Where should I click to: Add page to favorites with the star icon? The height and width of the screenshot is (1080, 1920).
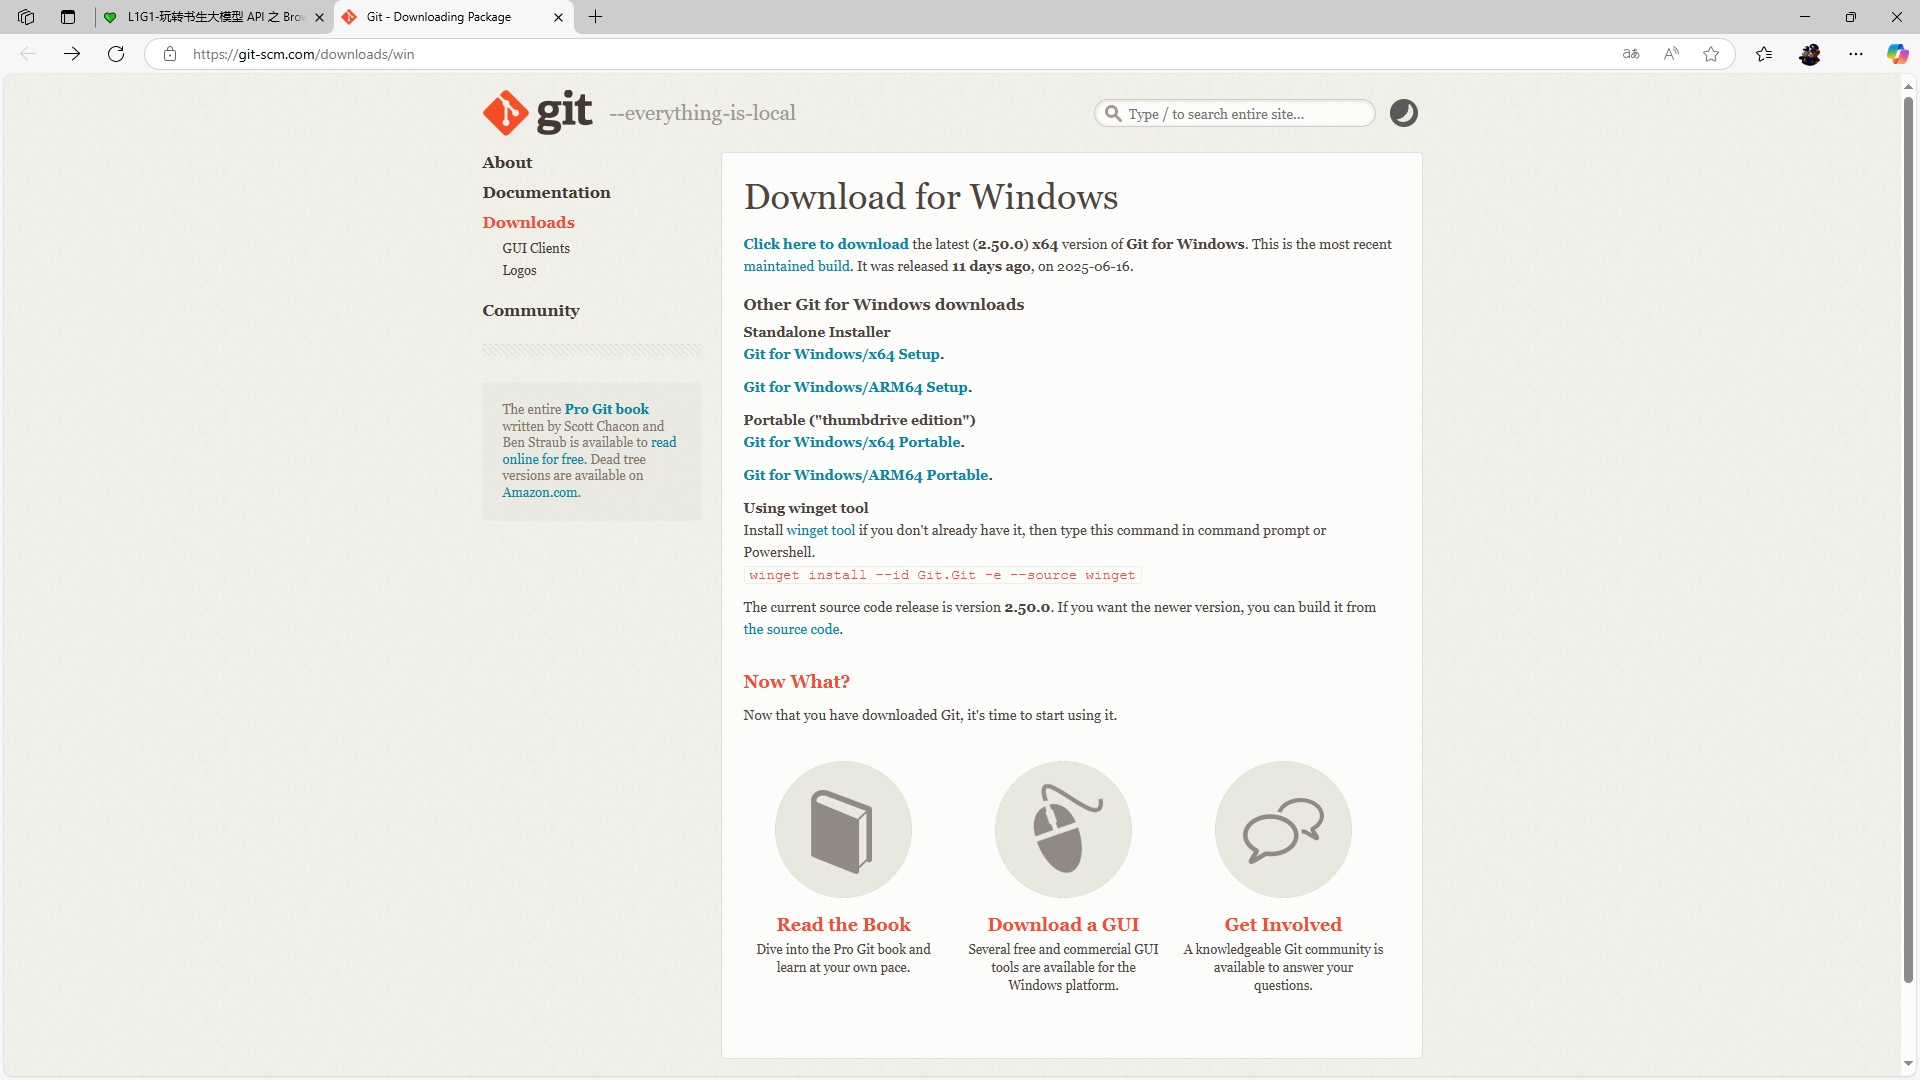point(1711,54)
